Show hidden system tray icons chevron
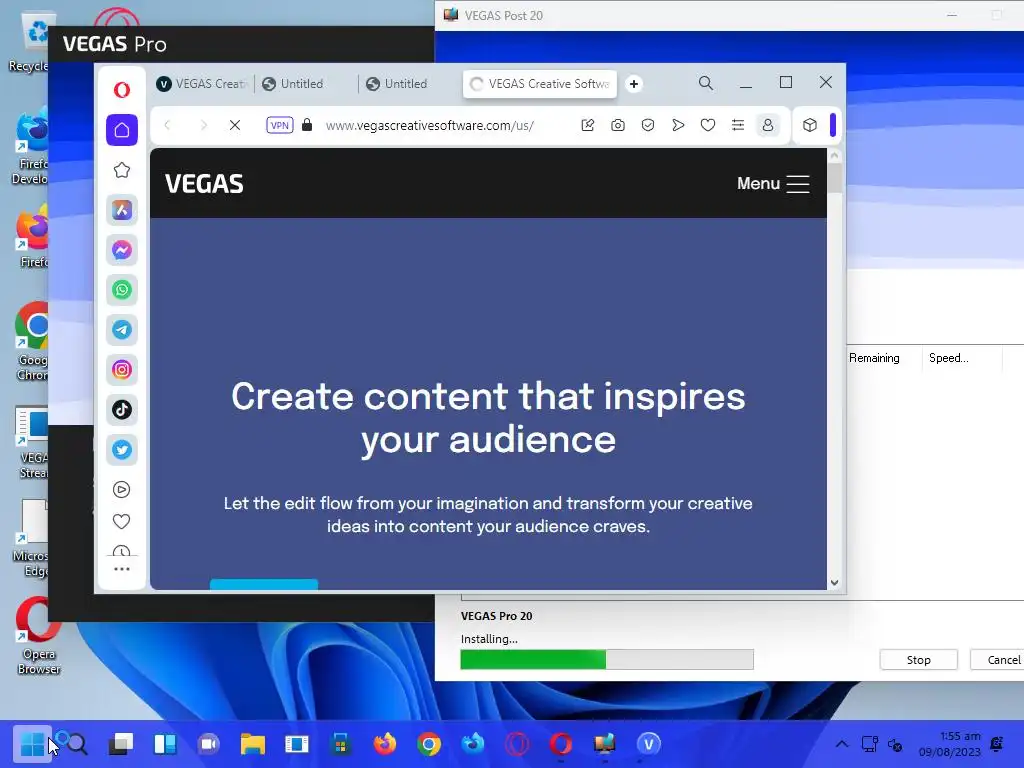 842,744
